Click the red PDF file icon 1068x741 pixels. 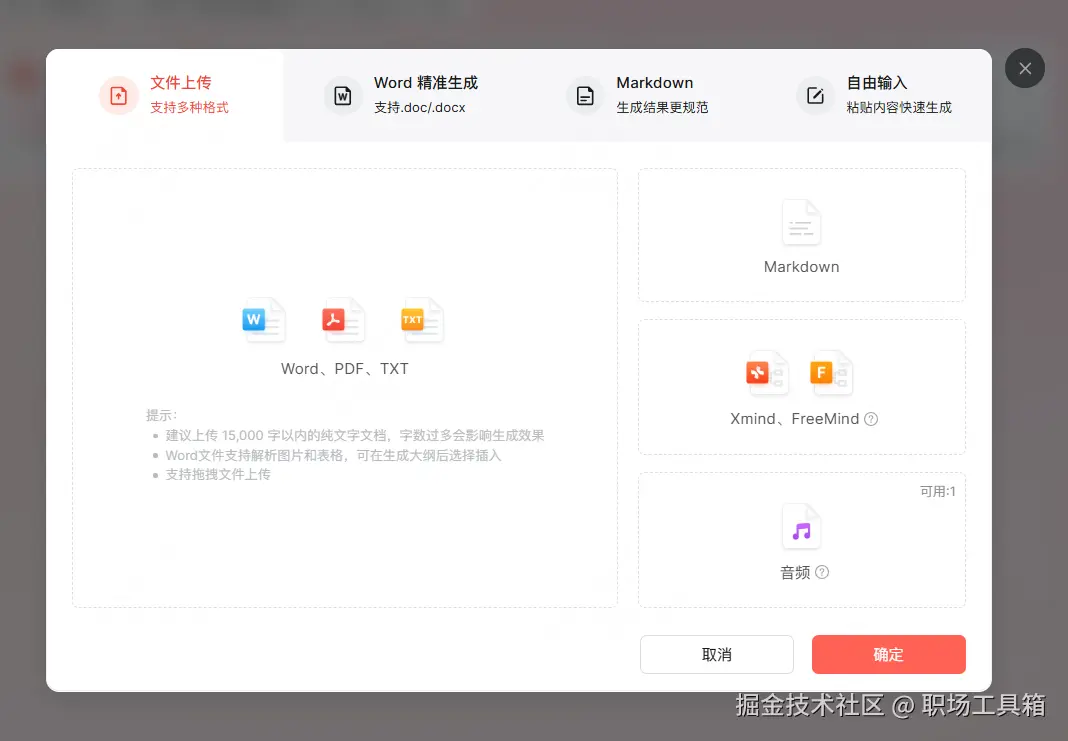[x=343, y=320]
